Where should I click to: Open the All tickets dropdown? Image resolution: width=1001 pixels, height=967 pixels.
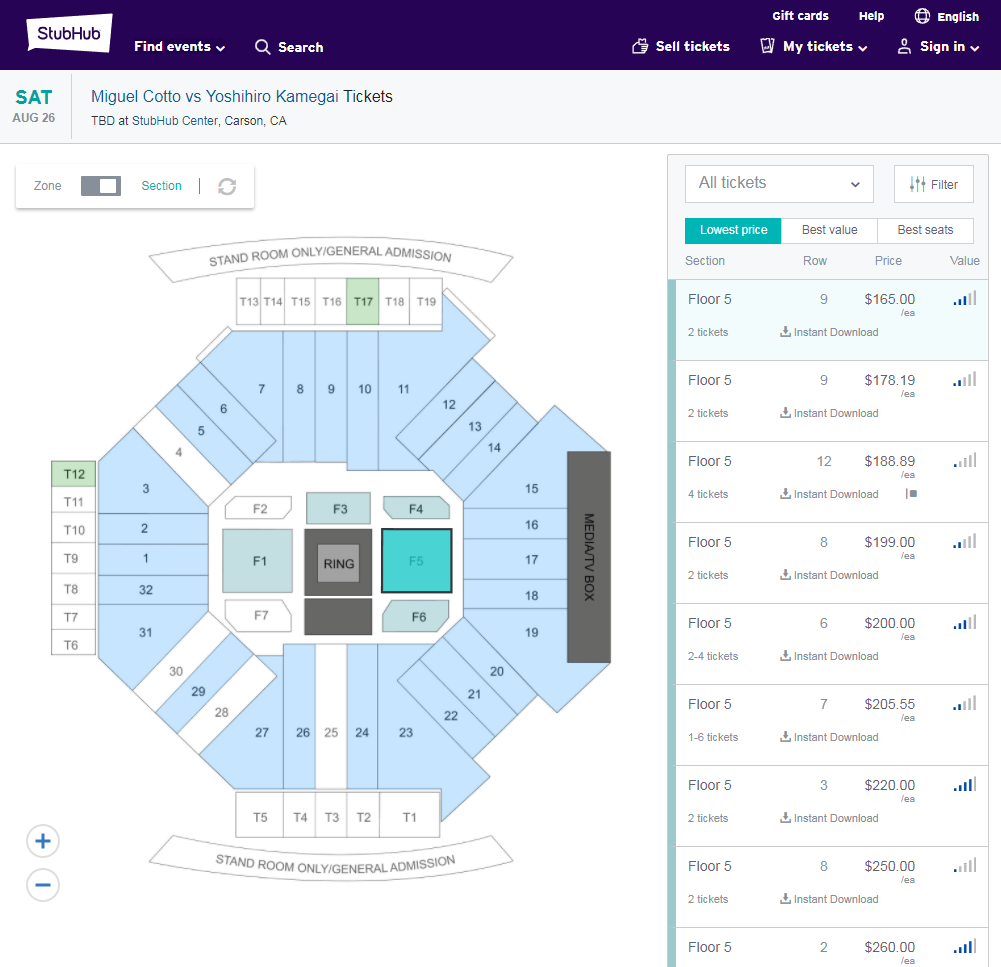click(x=779, y=184)
